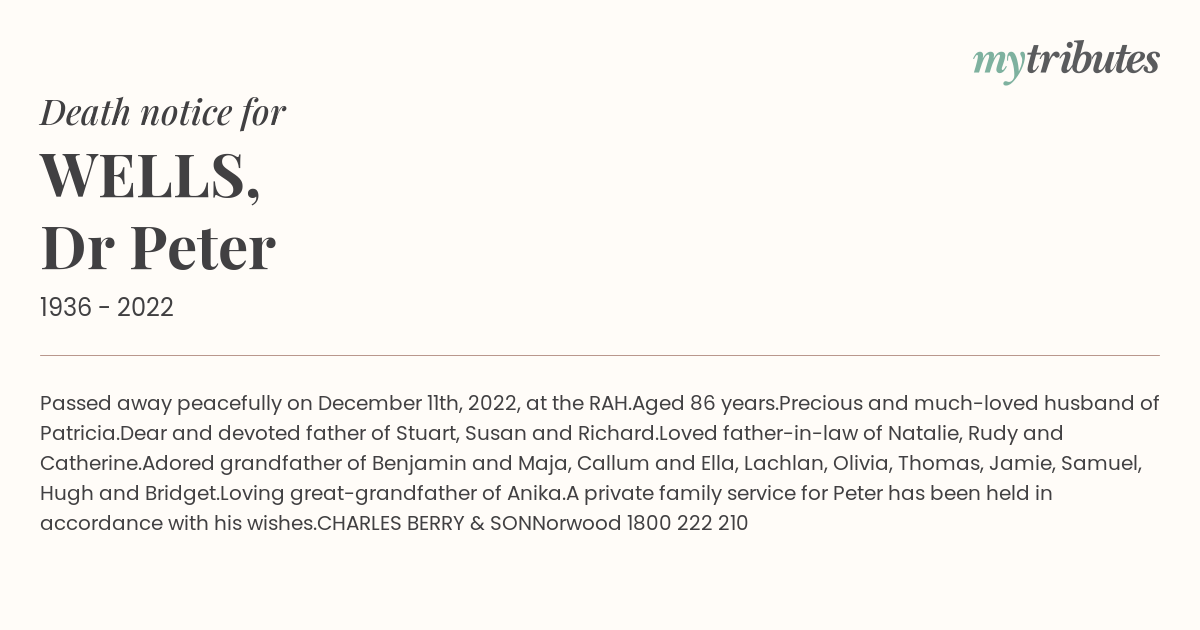Click 'Natalie, Rudy and' in-law names

(975, 434)
